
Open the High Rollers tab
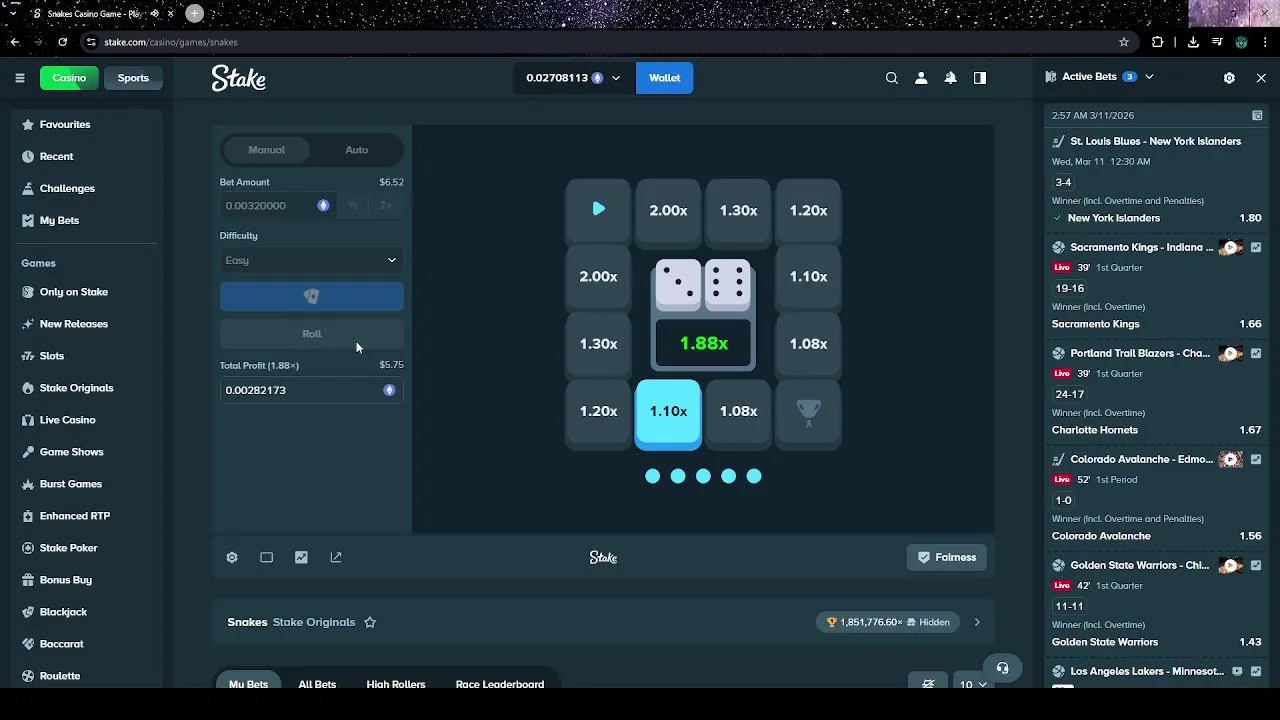(396, 684)
